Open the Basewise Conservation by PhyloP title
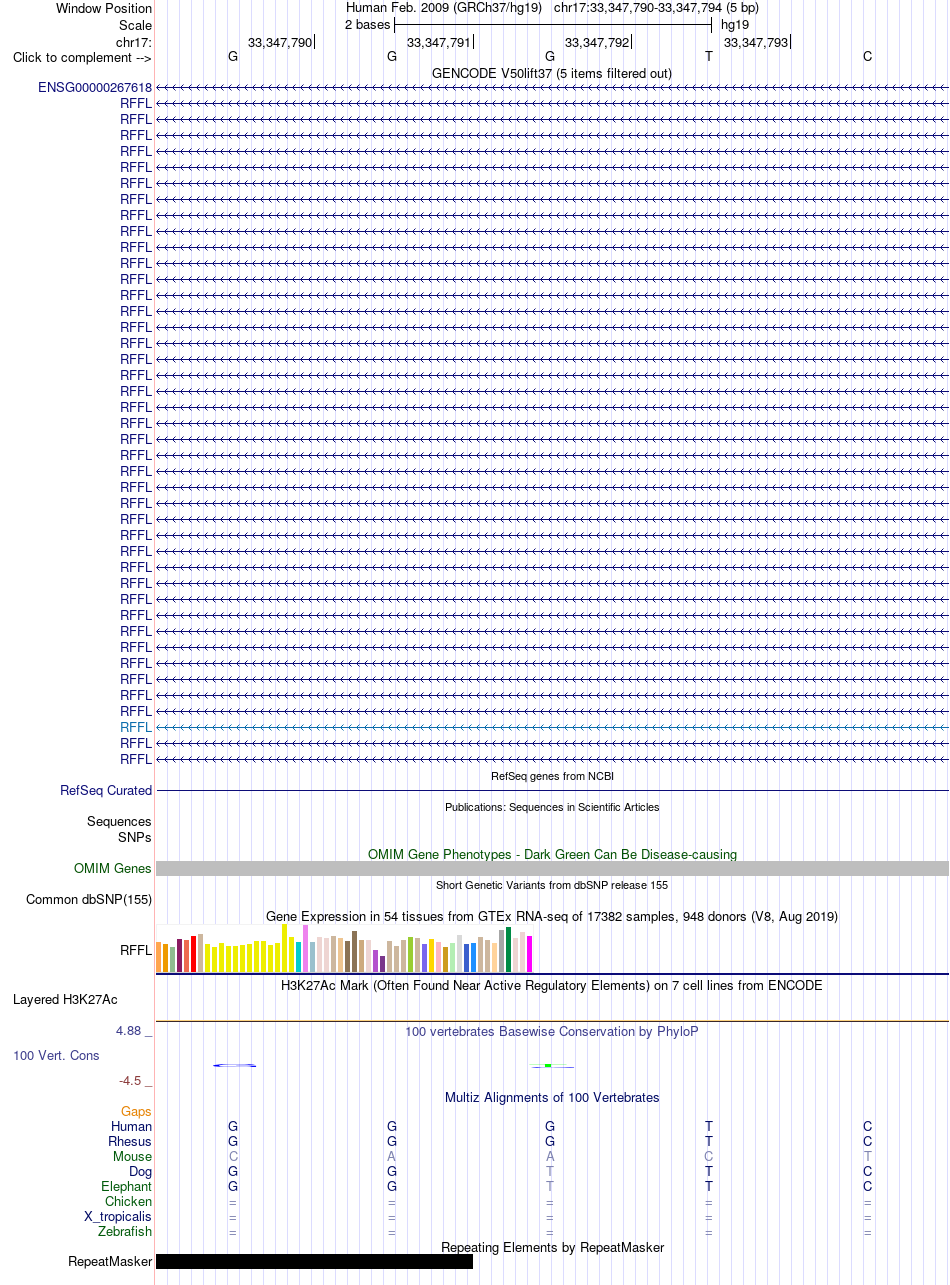Viewport: 950px width, 1285px height. point(552,1031)
